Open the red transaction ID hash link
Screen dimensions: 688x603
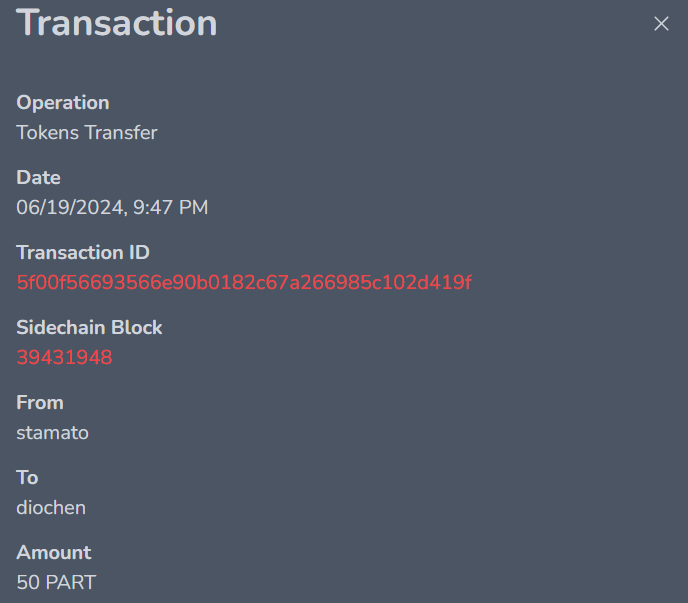click(244, 282)
